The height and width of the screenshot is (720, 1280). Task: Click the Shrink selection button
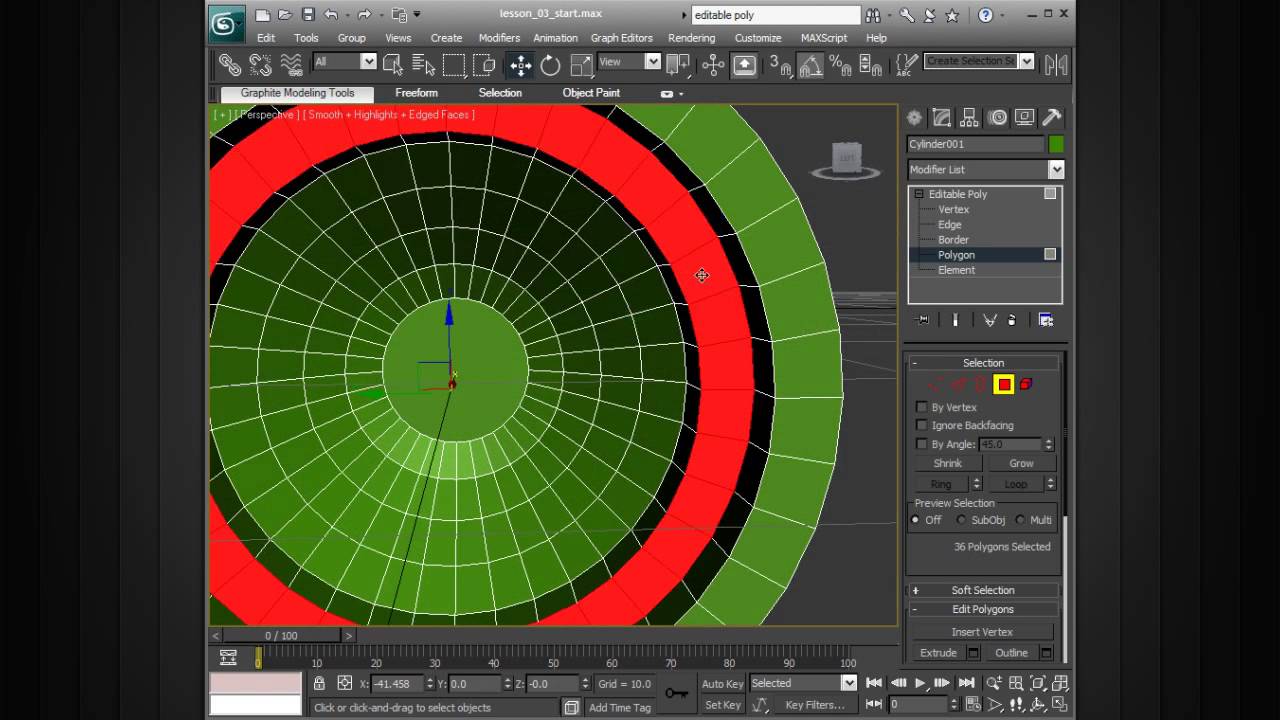pyautogui.click(x=947, y=463)
